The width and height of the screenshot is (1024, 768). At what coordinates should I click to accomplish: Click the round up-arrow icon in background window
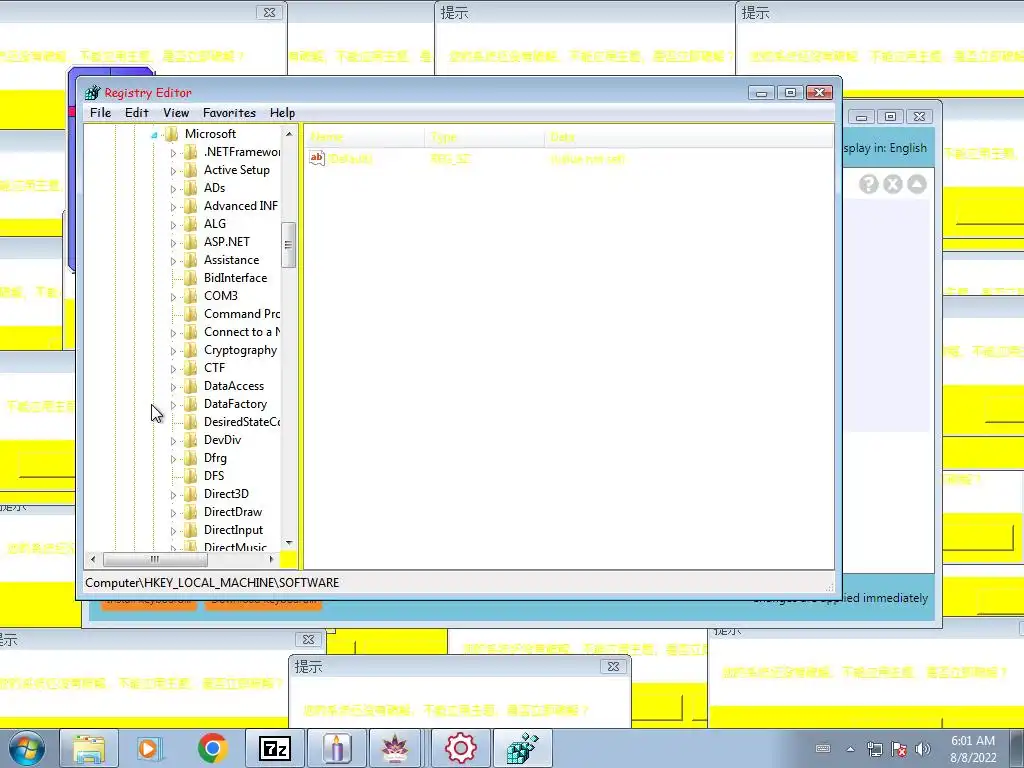917,184
